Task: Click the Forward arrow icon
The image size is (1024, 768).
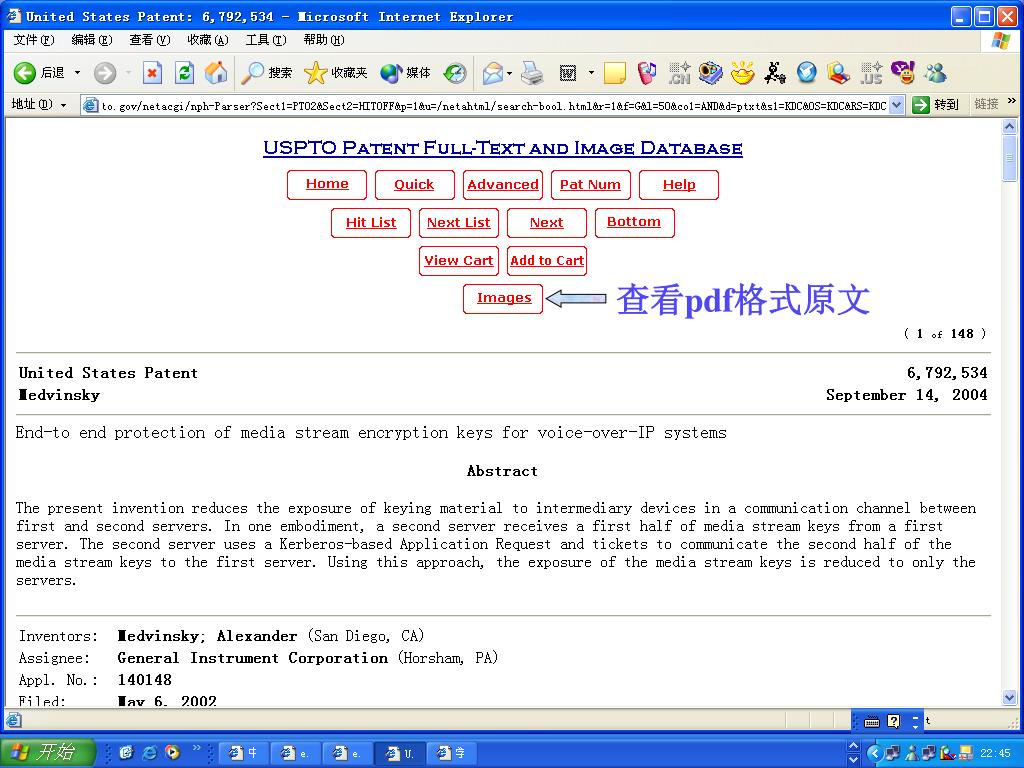Action: point(104,72)
